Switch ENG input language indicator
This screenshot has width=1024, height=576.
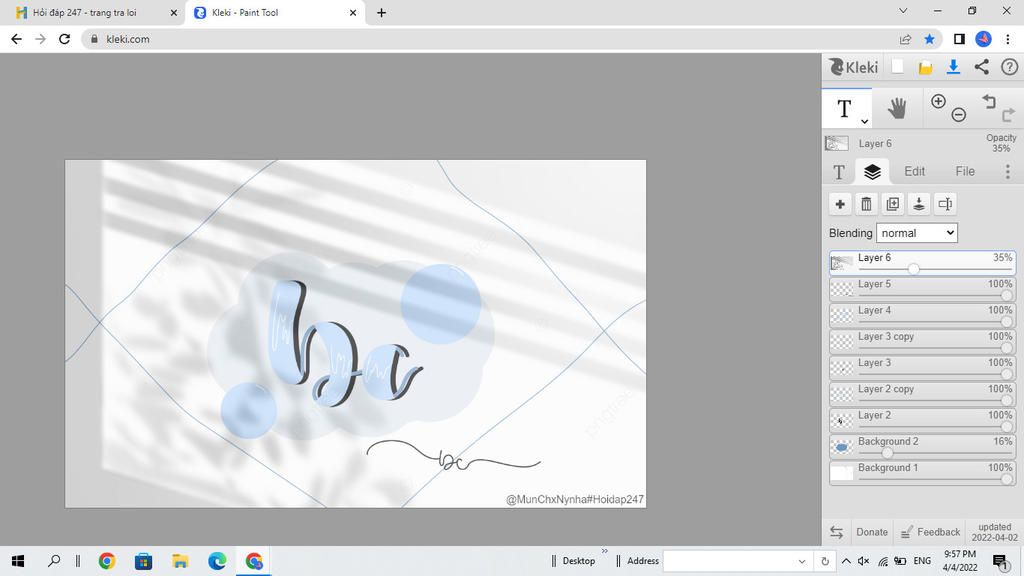(x=922, y=561)
